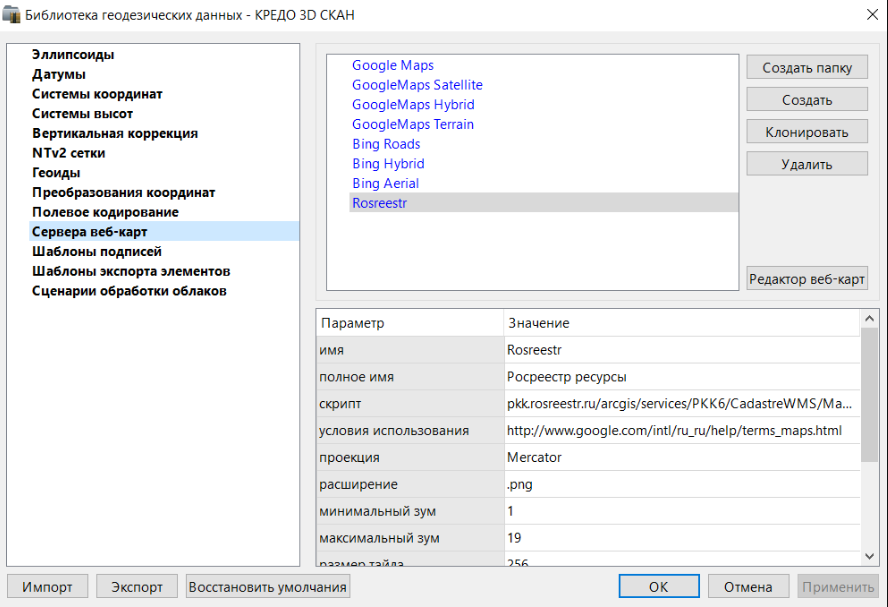
Task: Click the Импорт button
Action: [48, 587]
